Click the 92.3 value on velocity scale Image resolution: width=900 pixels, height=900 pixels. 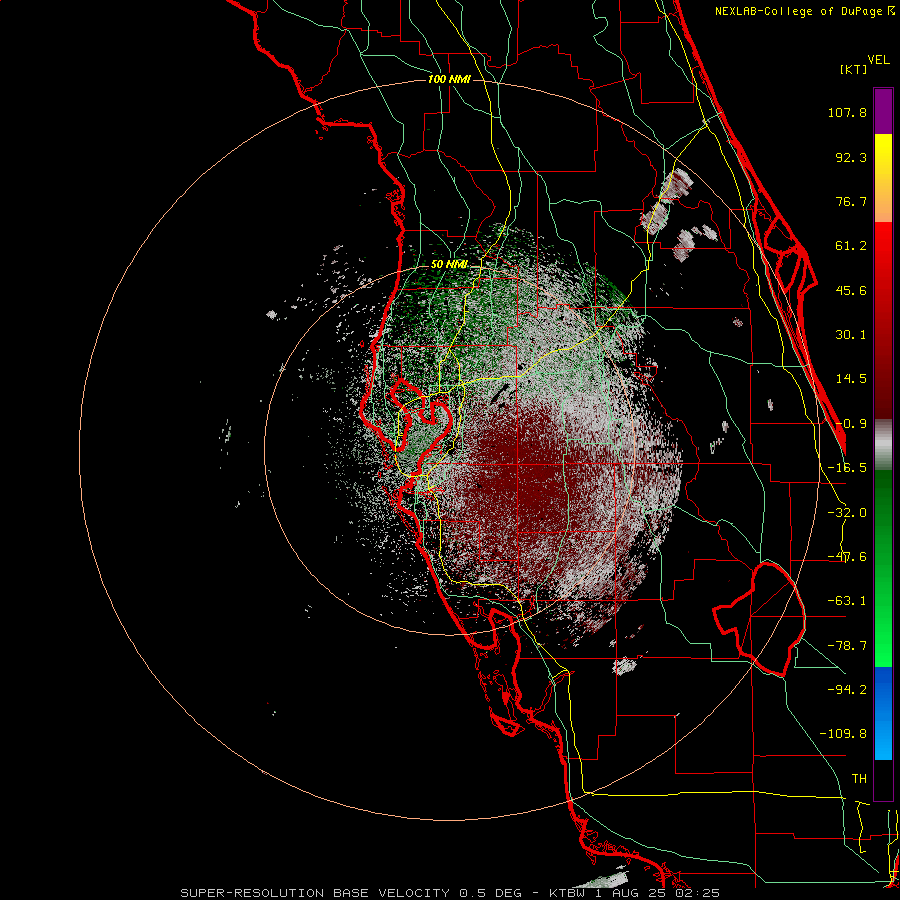point(851,157)
